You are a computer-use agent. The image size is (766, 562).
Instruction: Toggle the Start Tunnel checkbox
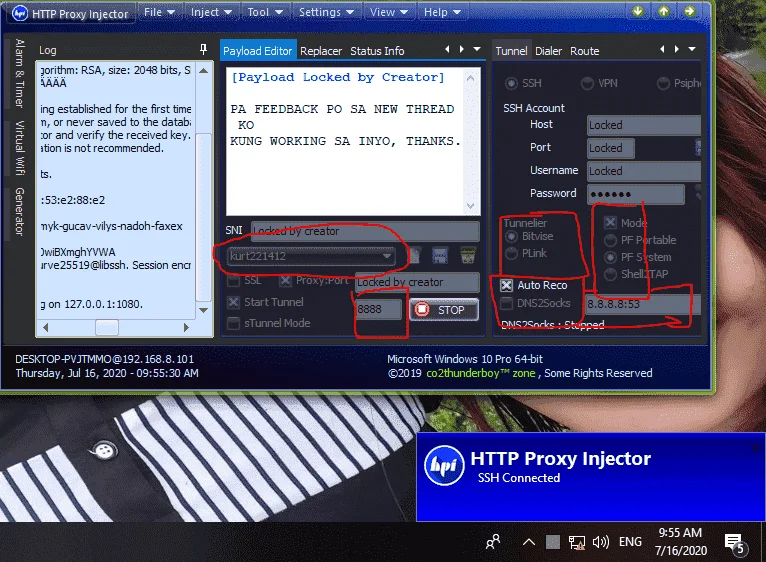(x=234, y=303)
